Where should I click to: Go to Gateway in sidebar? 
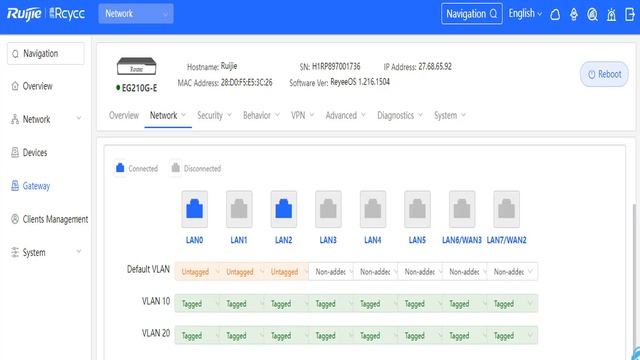(36, 186)
